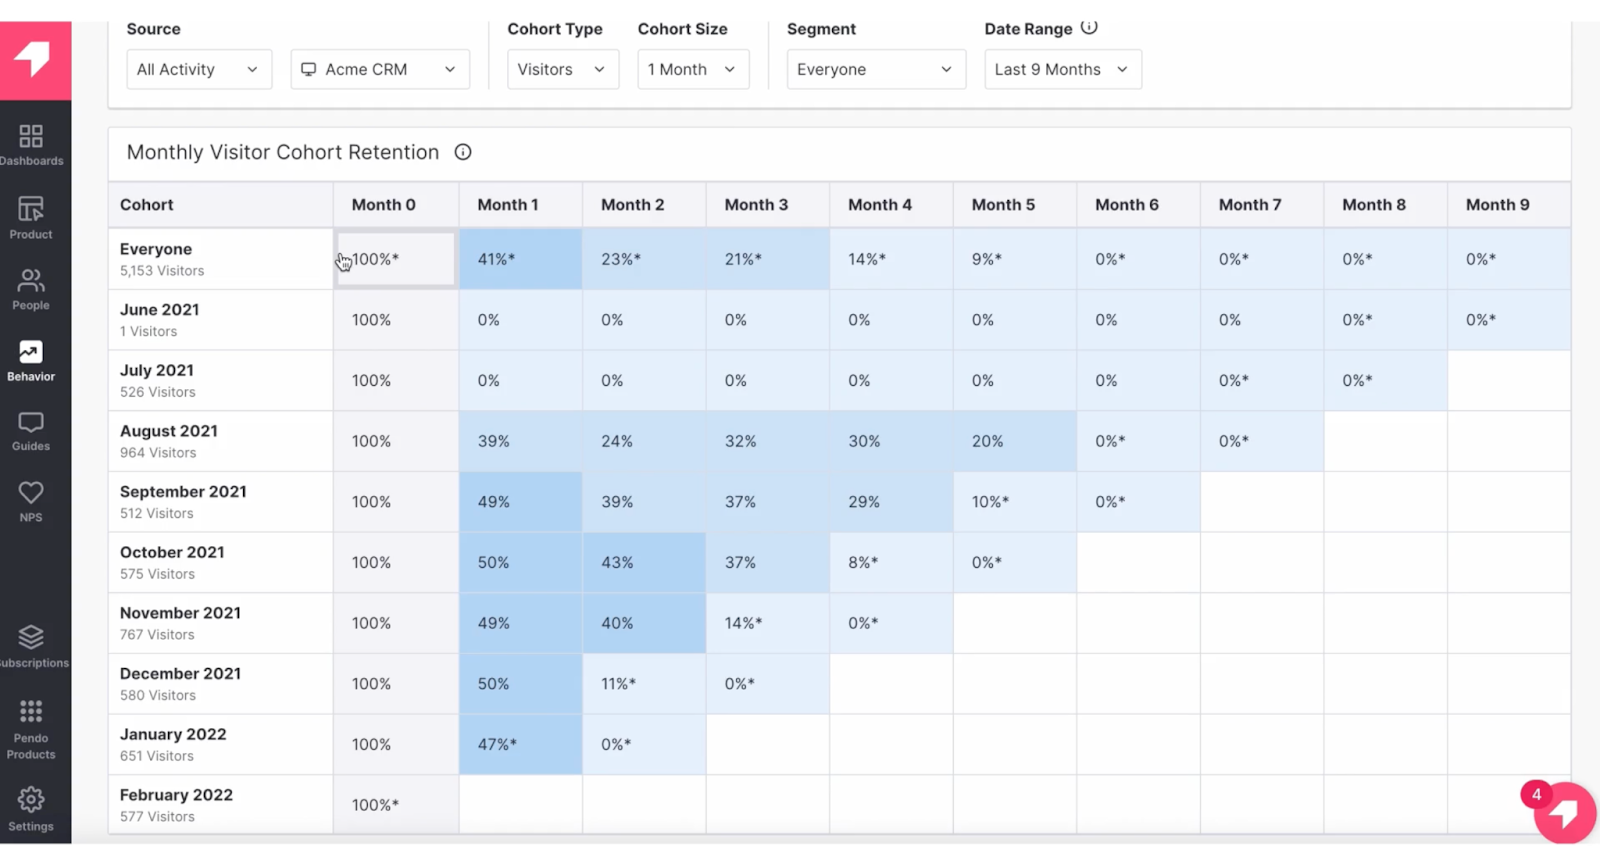This screenshot has height=846, width=1600.
Task: Select the August 2021 cohort label
Action: pyautogui.click(x=169, y=431)
